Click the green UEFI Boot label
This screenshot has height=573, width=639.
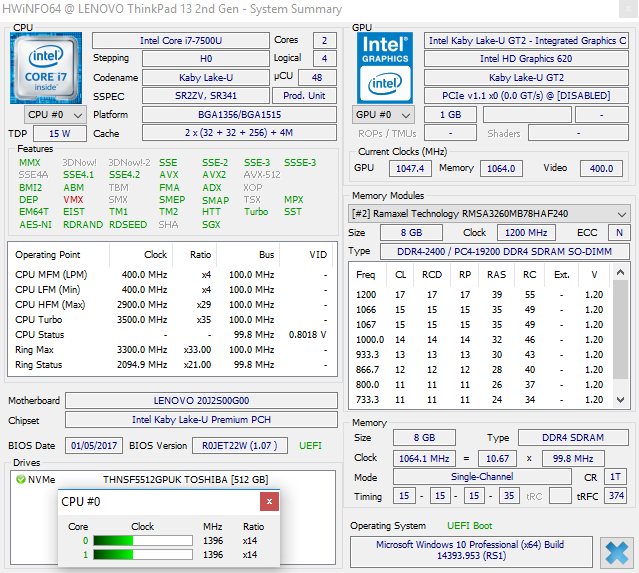point(469,526)
